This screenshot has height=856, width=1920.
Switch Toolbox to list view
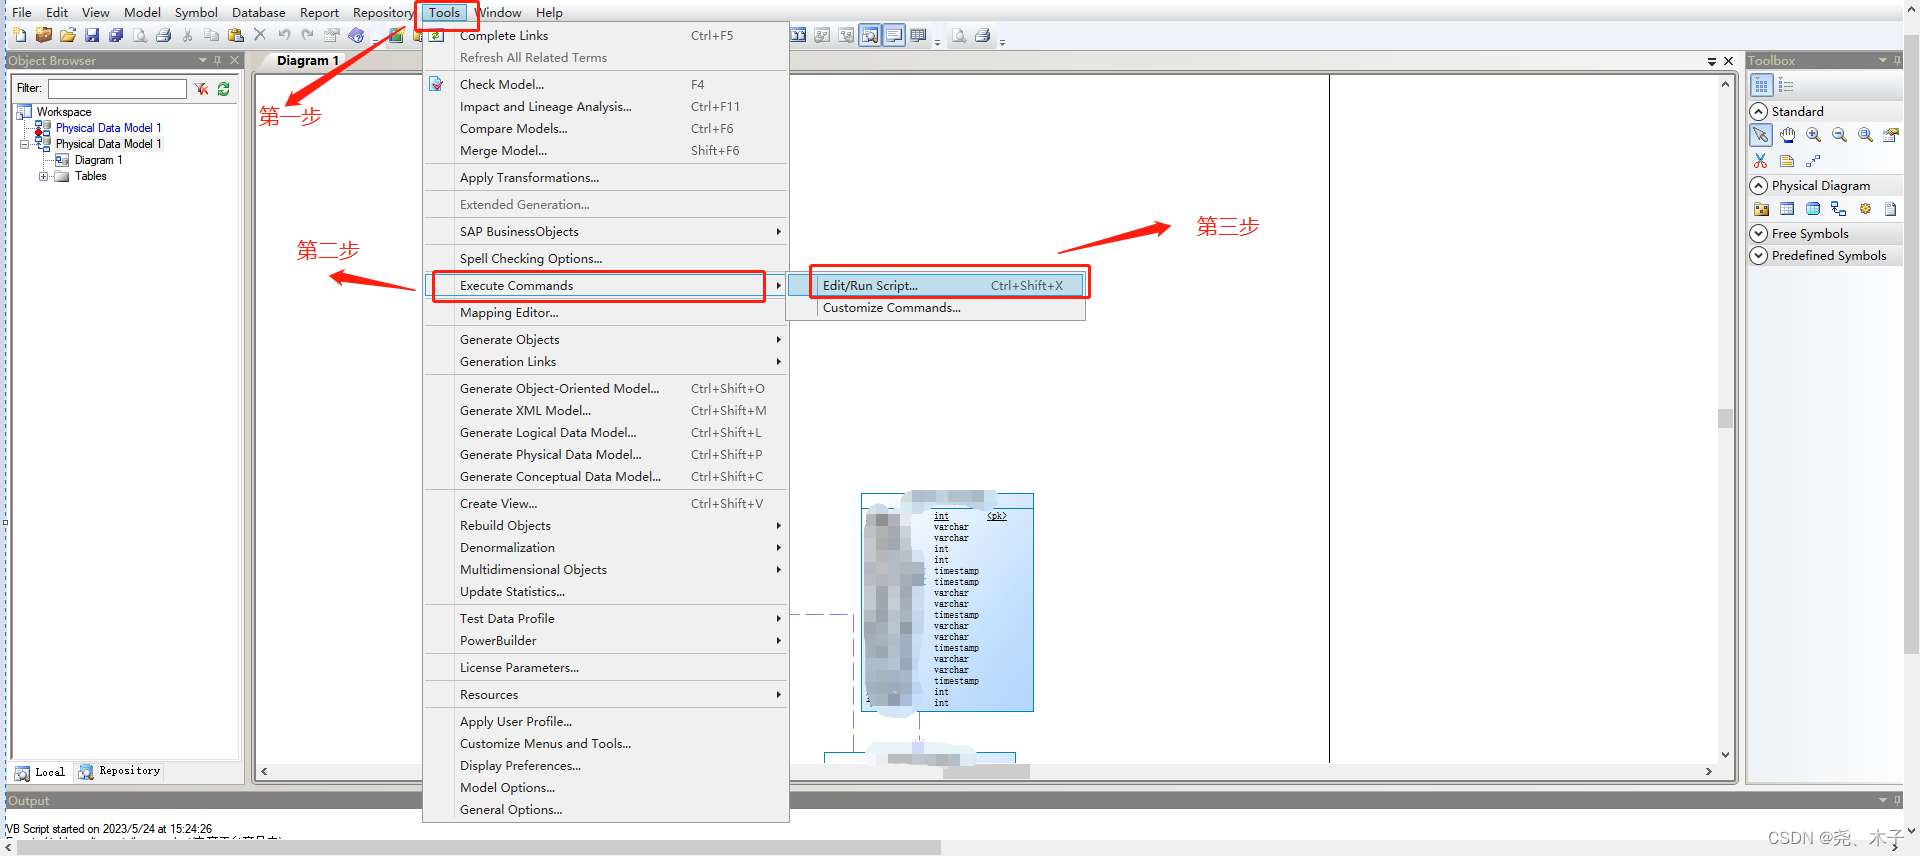coord(1786,86)
